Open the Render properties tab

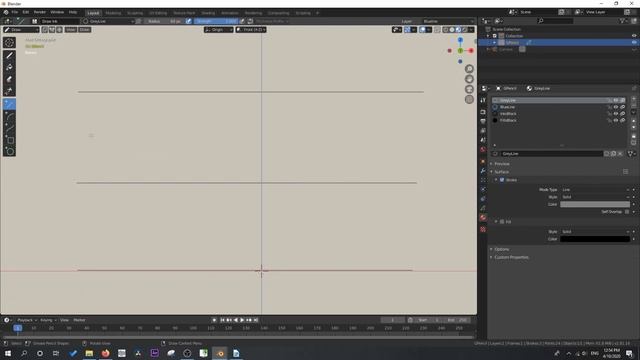point(483,112)
